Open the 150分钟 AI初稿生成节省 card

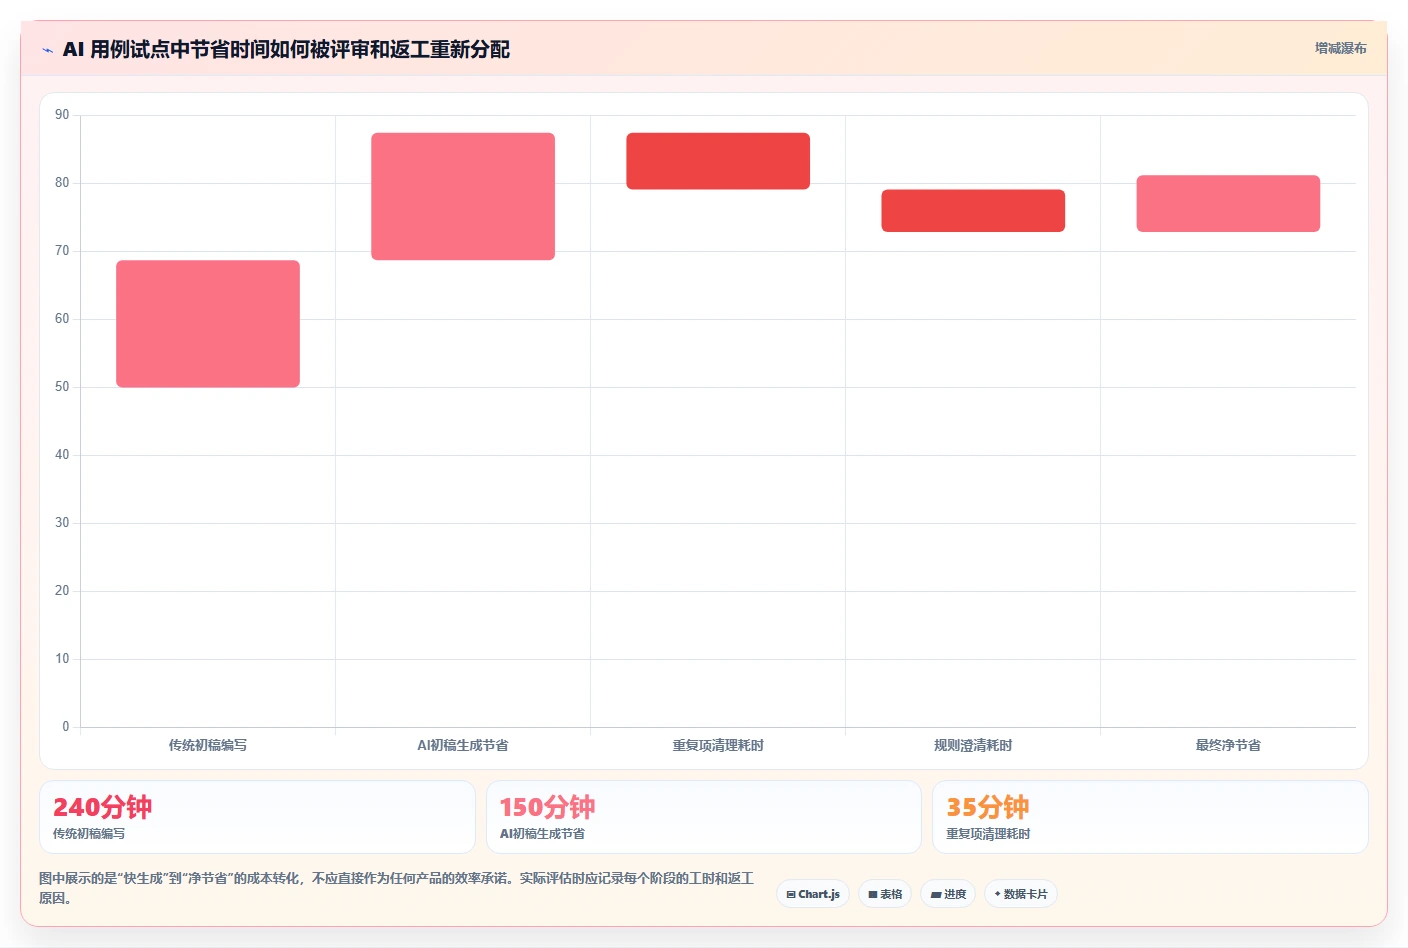point(704,817)
